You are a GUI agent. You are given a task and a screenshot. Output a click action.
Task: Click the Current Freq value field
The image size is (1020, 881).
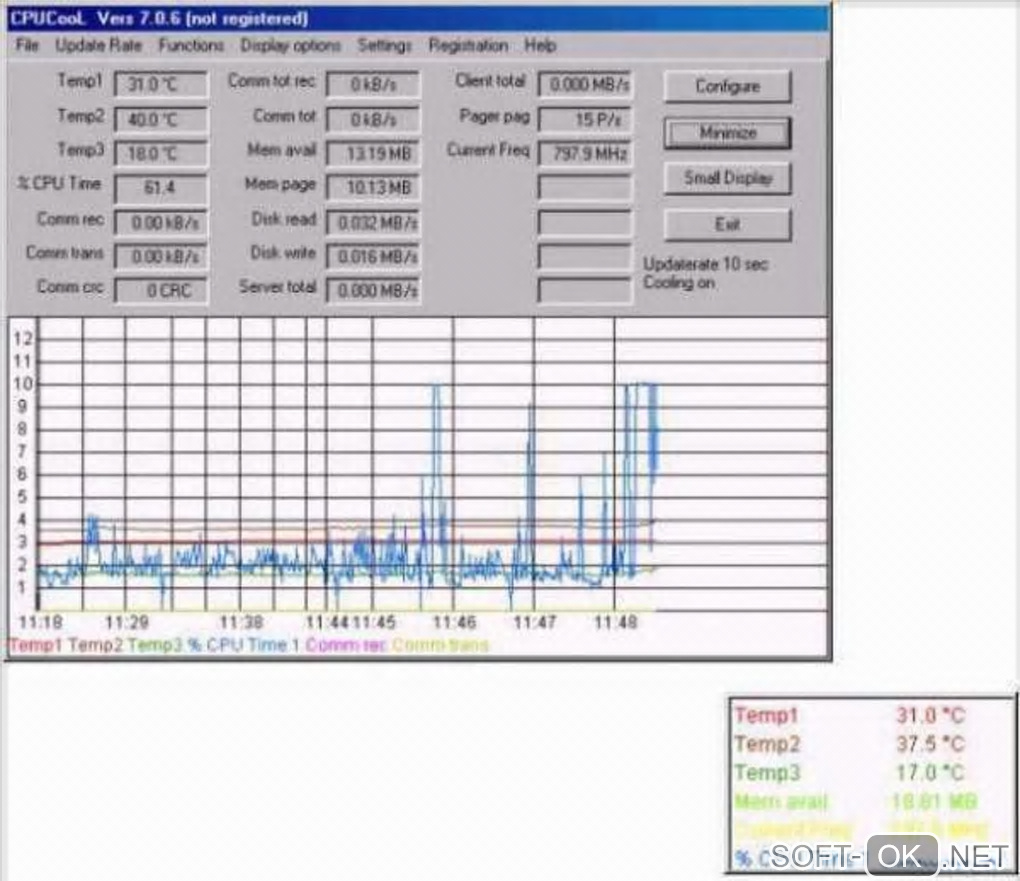pyautogui.click(x=585, y=154)
